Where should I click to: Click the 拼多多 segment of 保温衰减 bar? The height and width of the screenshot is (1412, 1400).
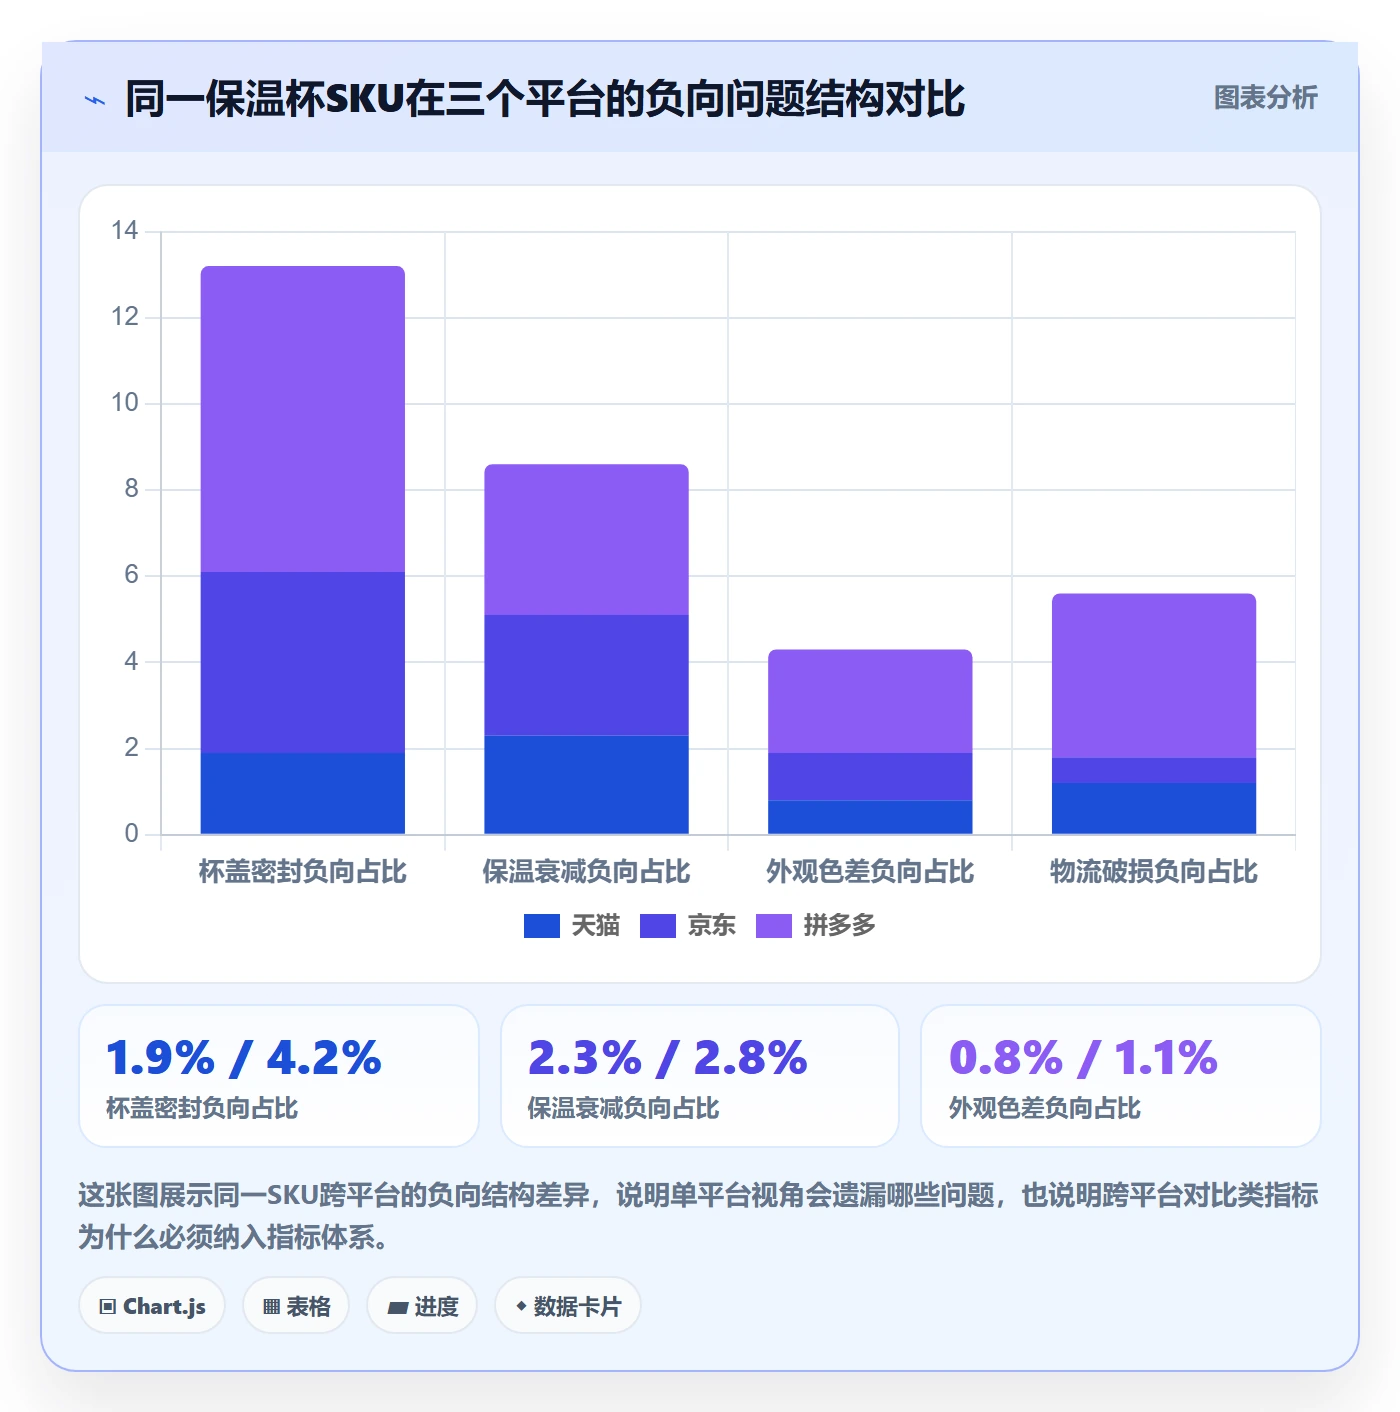point(586,539)
